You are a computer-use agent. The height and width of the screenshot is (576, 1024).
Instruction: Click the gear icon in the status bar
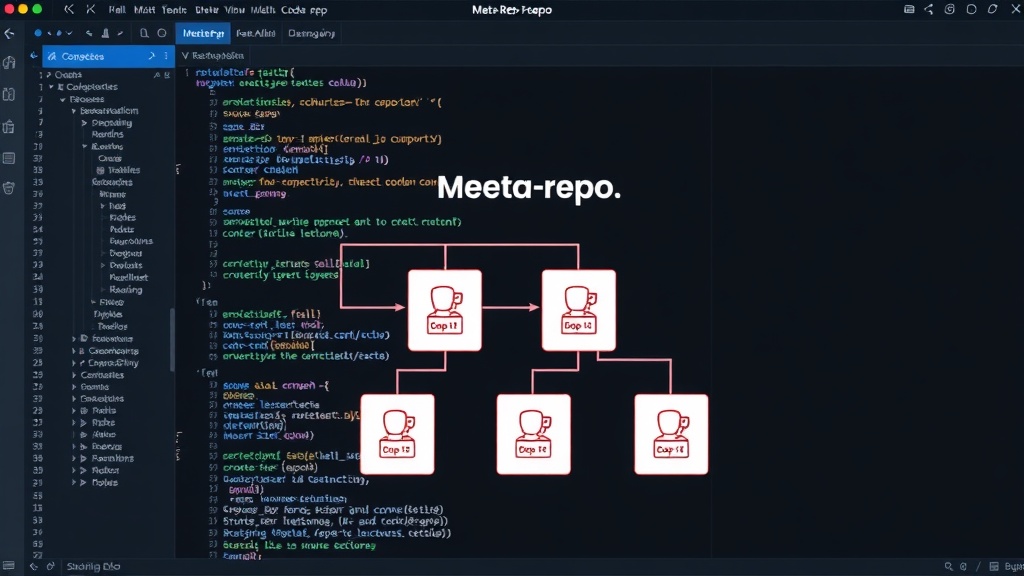(x=963, y=566)
